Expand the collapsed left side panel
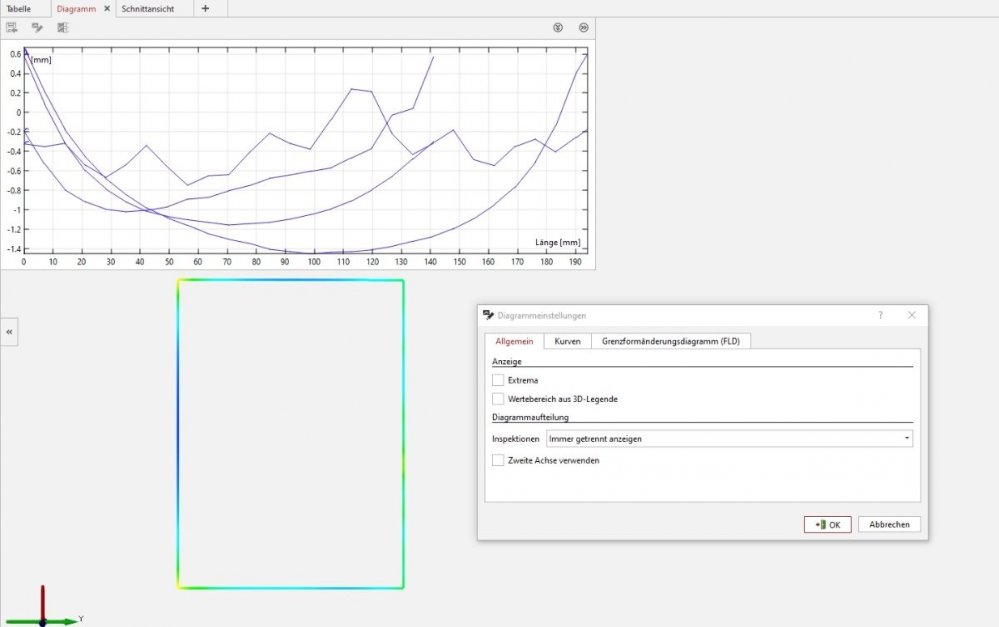The image size is (999, 627). [9, 331]
